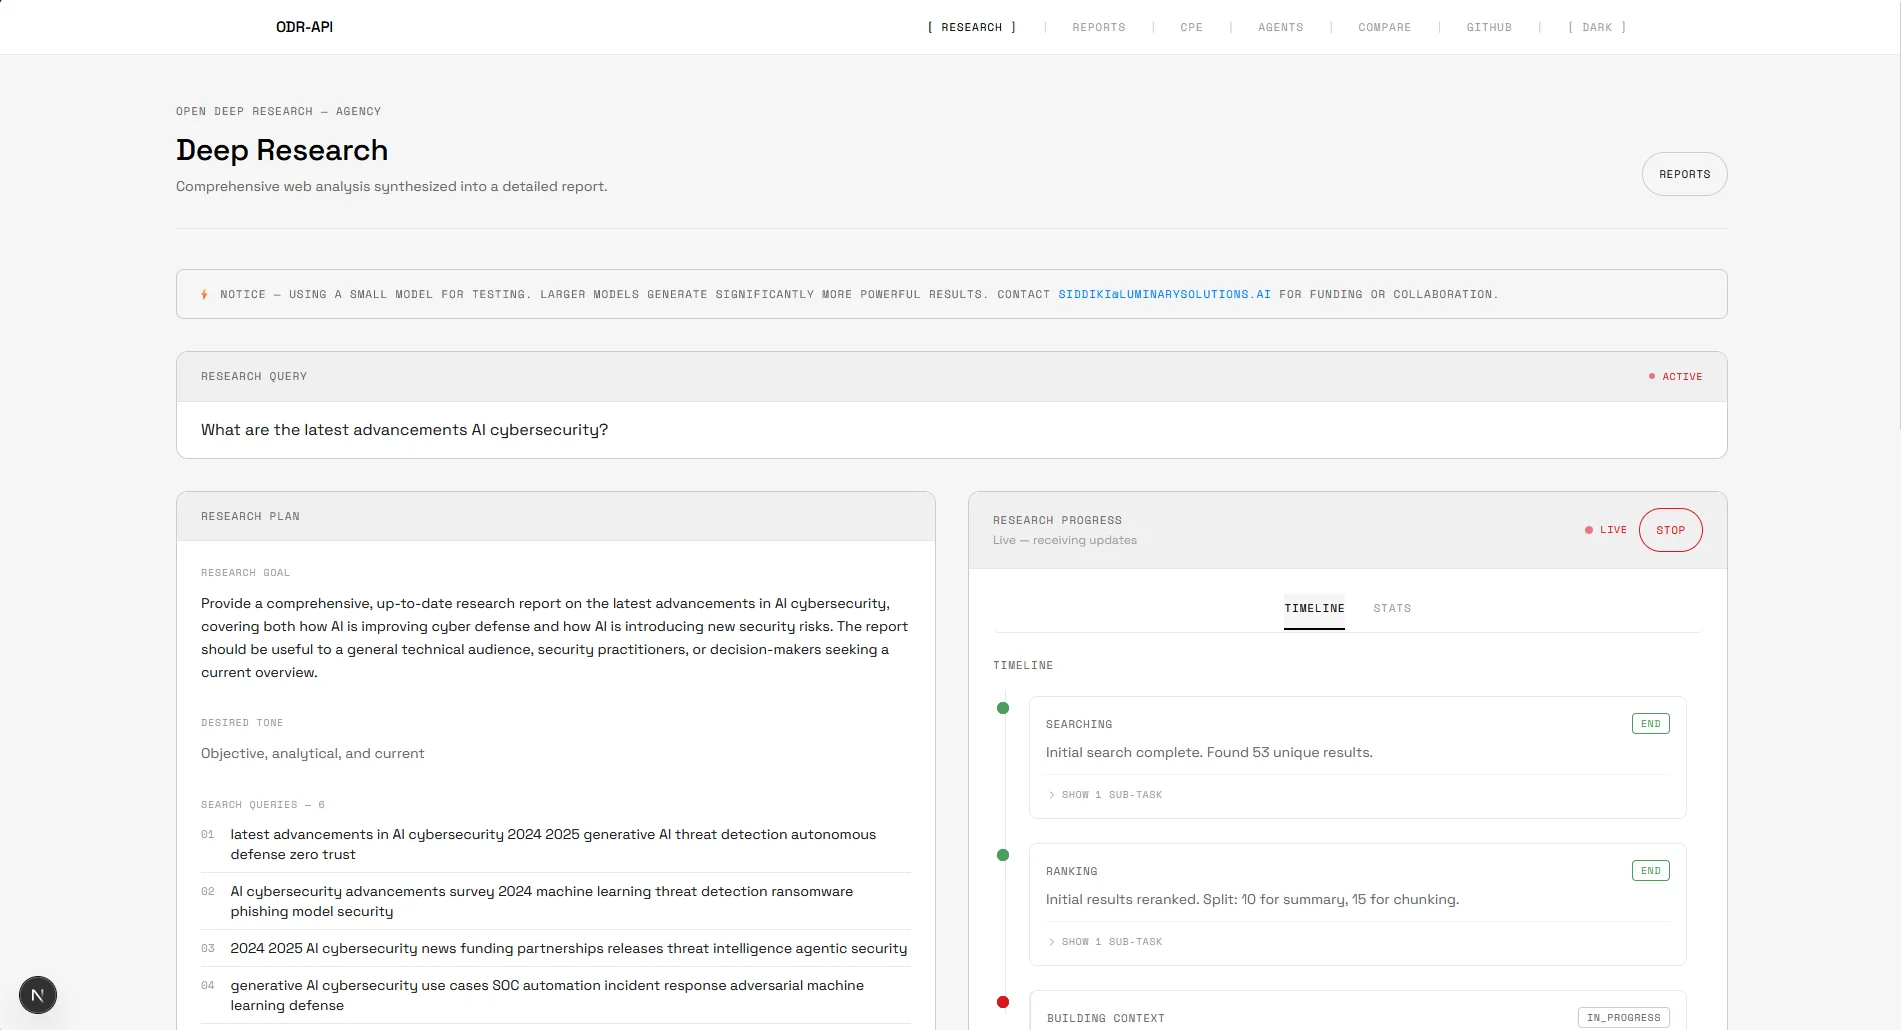Click search query 01 about zero trust

click(x=555, y=844)
